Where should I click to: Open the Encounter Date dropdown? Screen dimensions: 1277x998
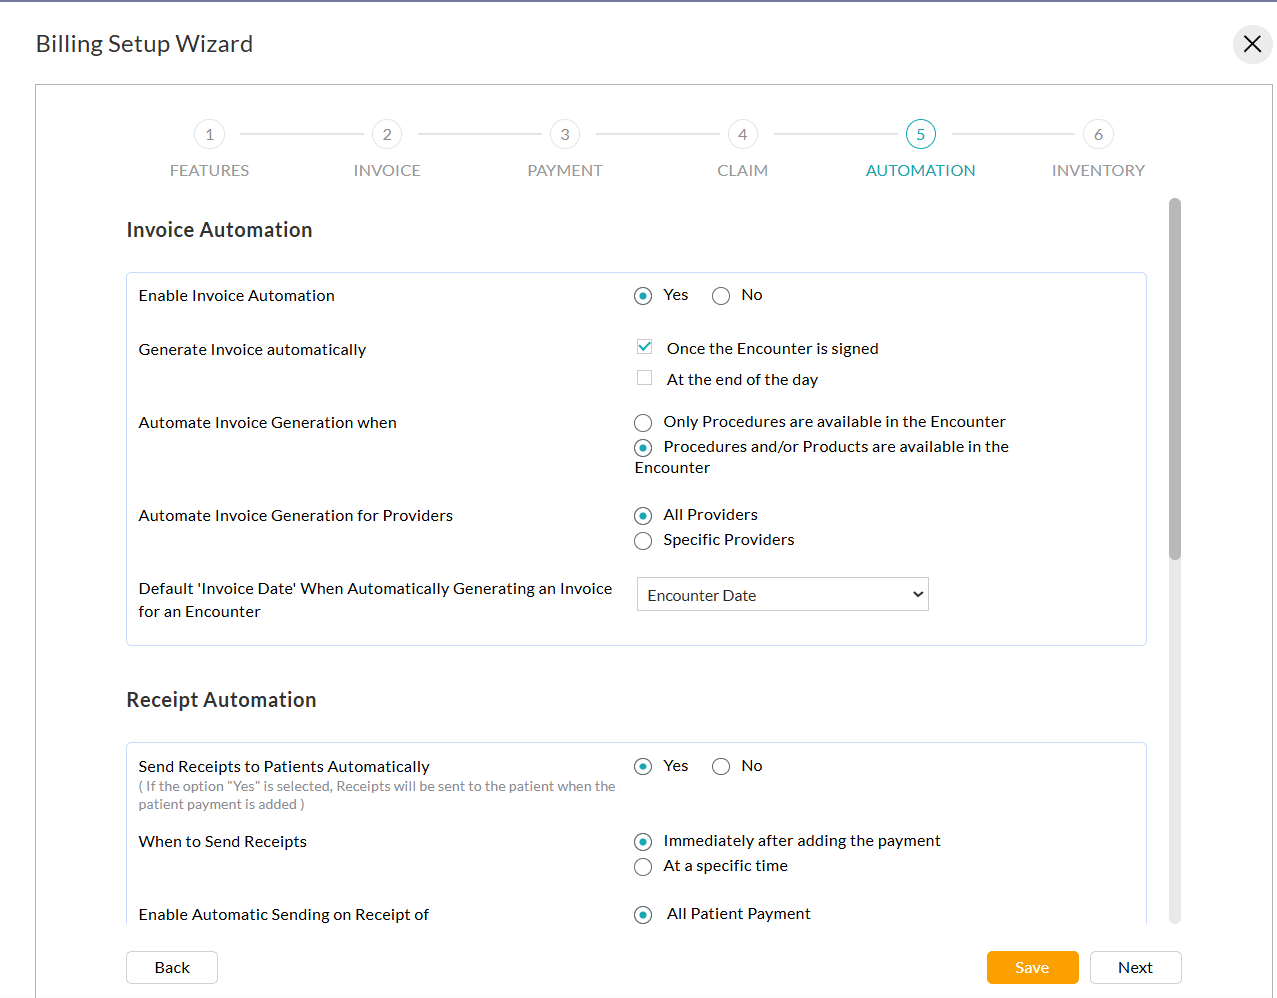point(782,593)
